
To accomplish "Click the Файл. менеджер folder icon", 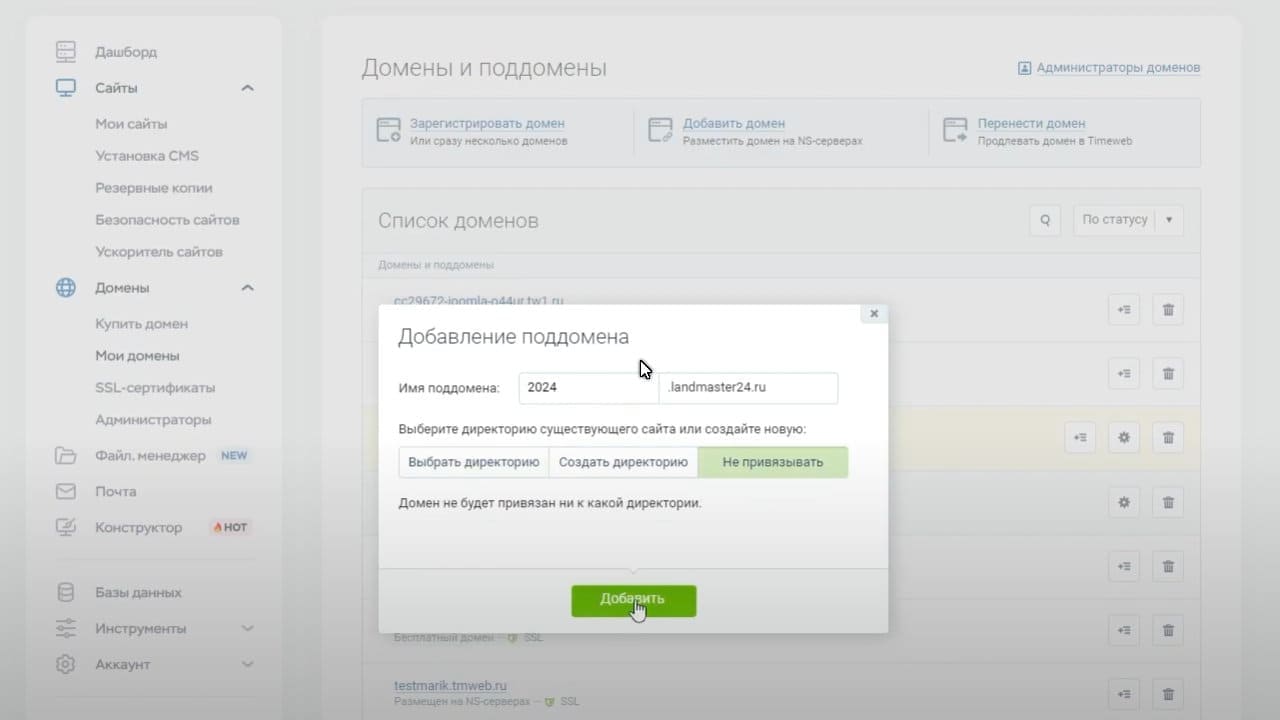I will [65, 456].
